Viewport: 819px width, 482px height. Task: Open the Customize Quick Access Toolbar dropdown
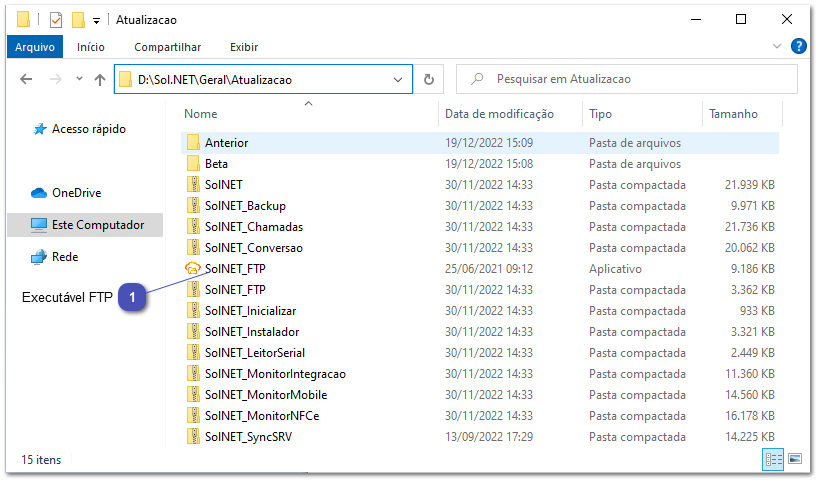point(96,21)
